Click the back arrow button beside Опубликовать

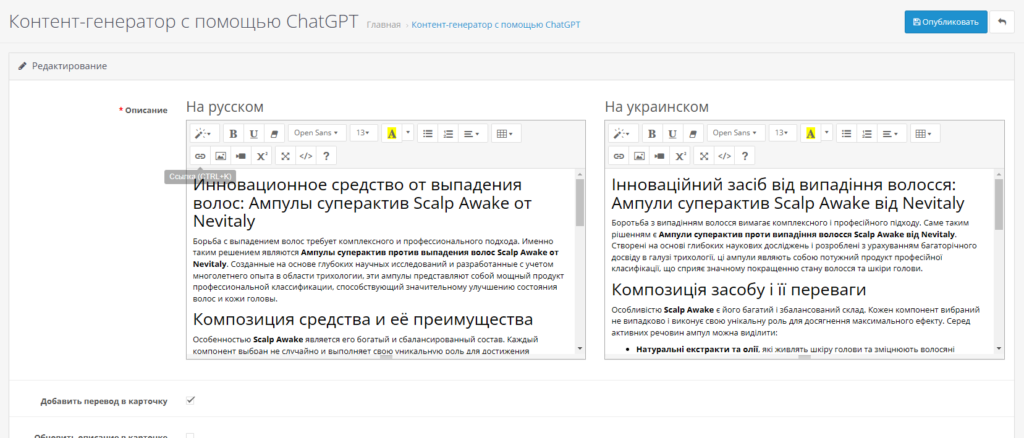pos(1000,21)
